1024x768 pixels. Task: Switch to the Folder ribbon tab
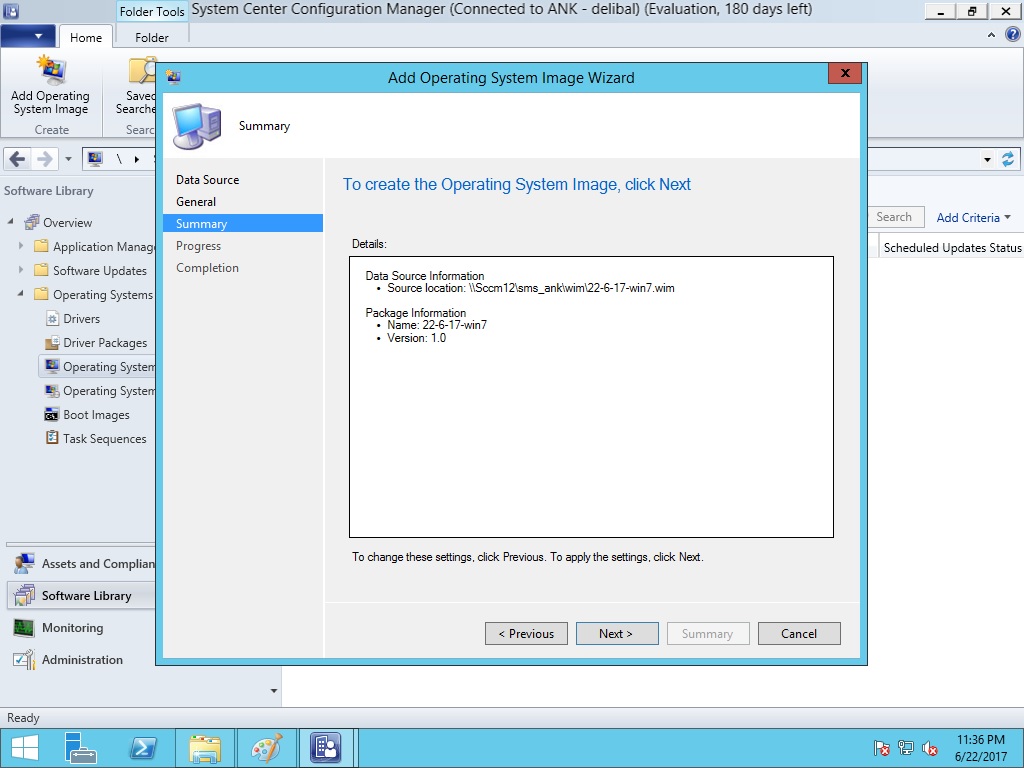pyautogui.click(x=152, y=37)
